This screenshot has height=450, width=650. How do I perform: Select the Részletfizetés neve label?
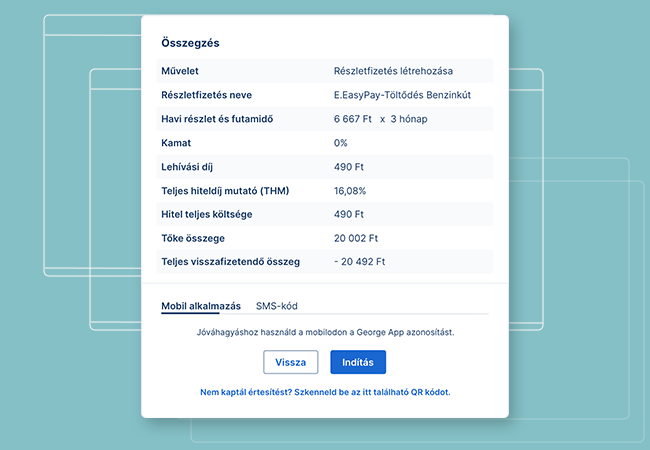[206, 95]
